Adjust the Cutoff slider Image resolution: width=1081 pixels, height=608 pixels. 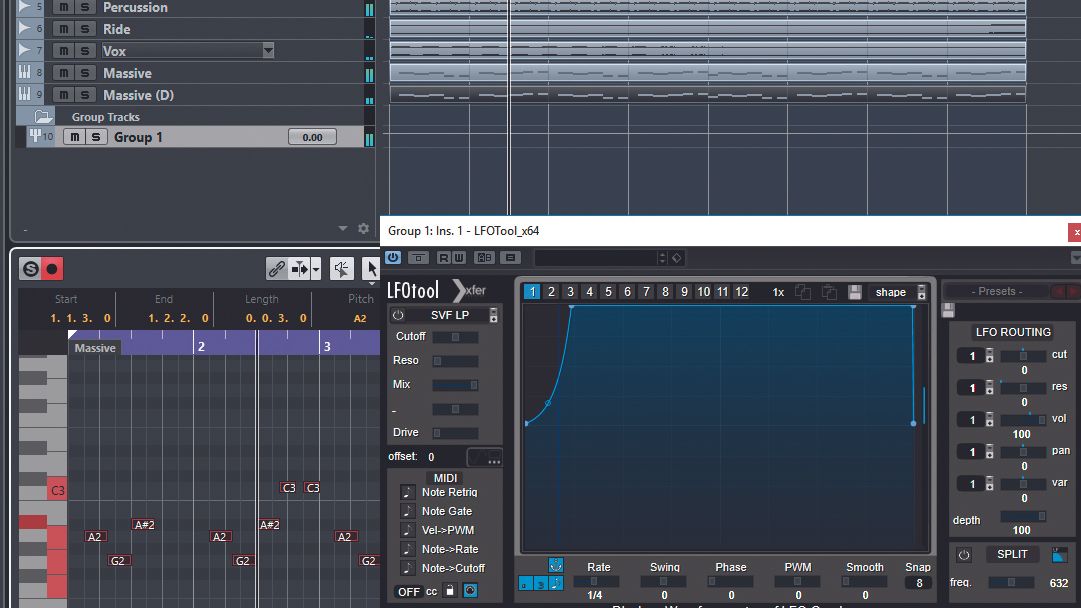pyautogui.click(x=456, y=337)
